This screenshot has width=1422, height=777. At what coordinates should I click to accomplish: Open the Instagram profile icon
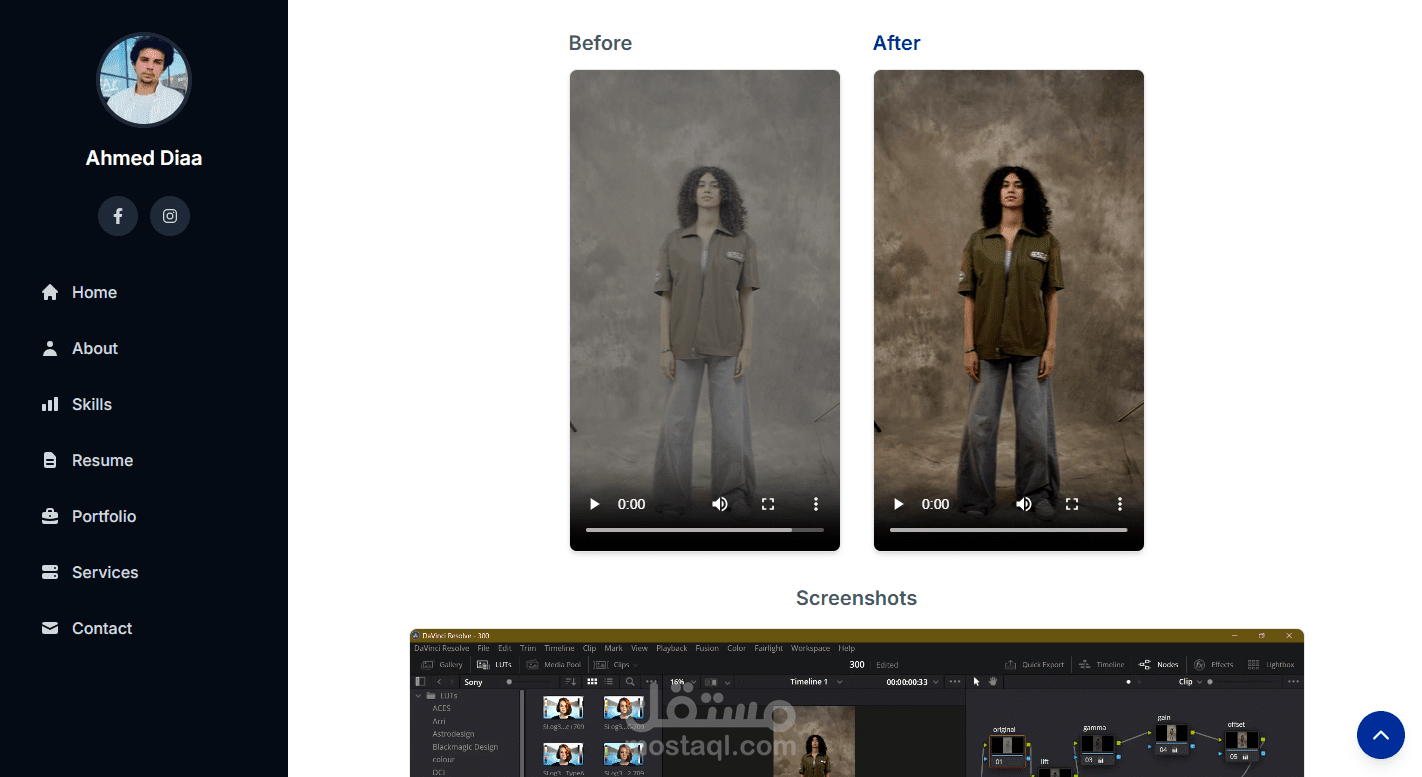[x=170, y=216]
